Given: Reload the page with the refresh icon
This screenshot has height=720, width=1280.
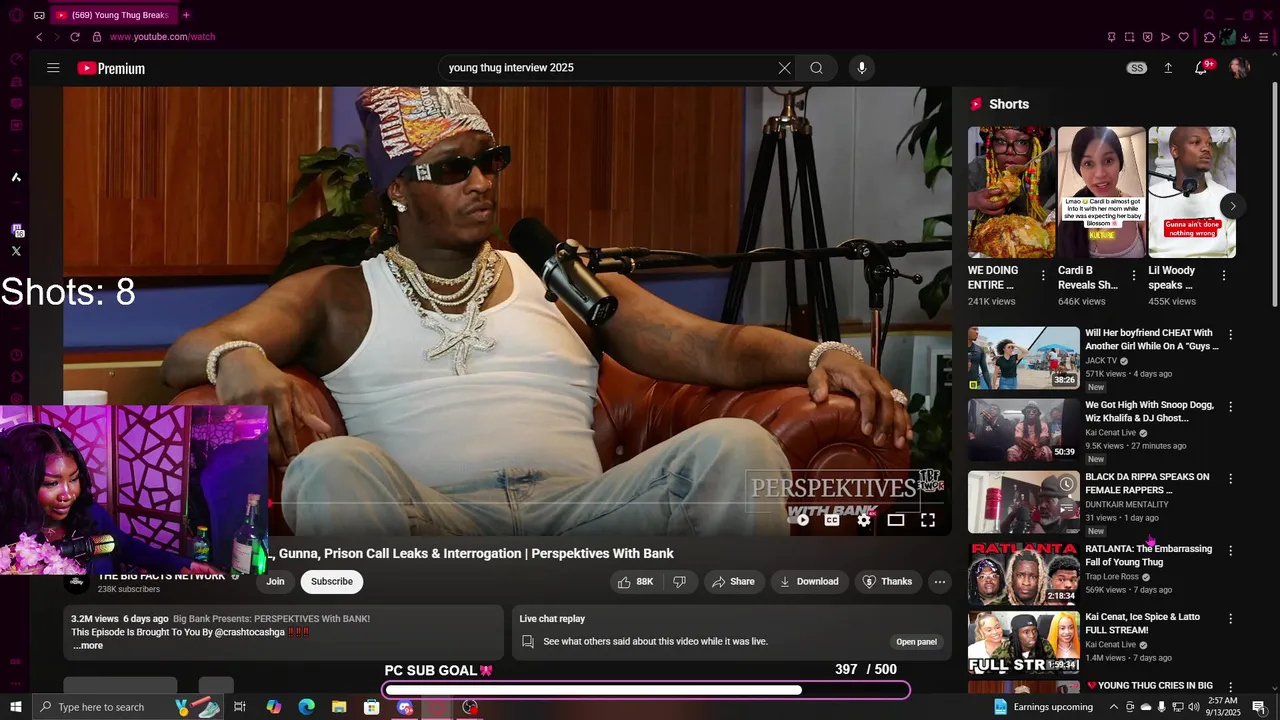Looking at the screenshot, I should coord(75,37).
